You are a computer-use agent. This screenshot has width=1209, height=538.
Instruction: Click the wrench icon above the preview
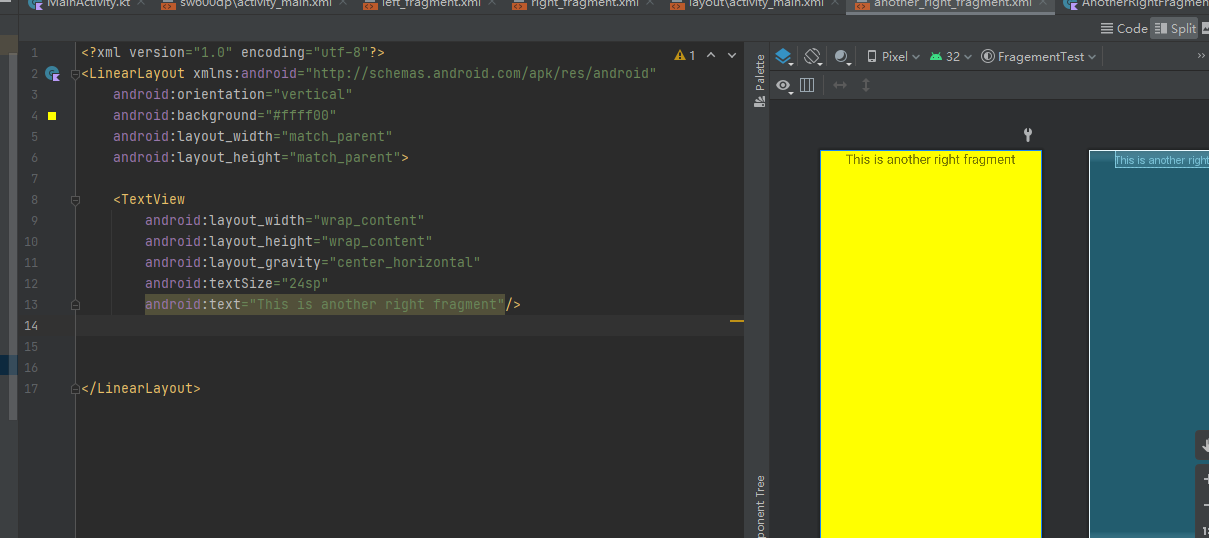click(1027, 135)
